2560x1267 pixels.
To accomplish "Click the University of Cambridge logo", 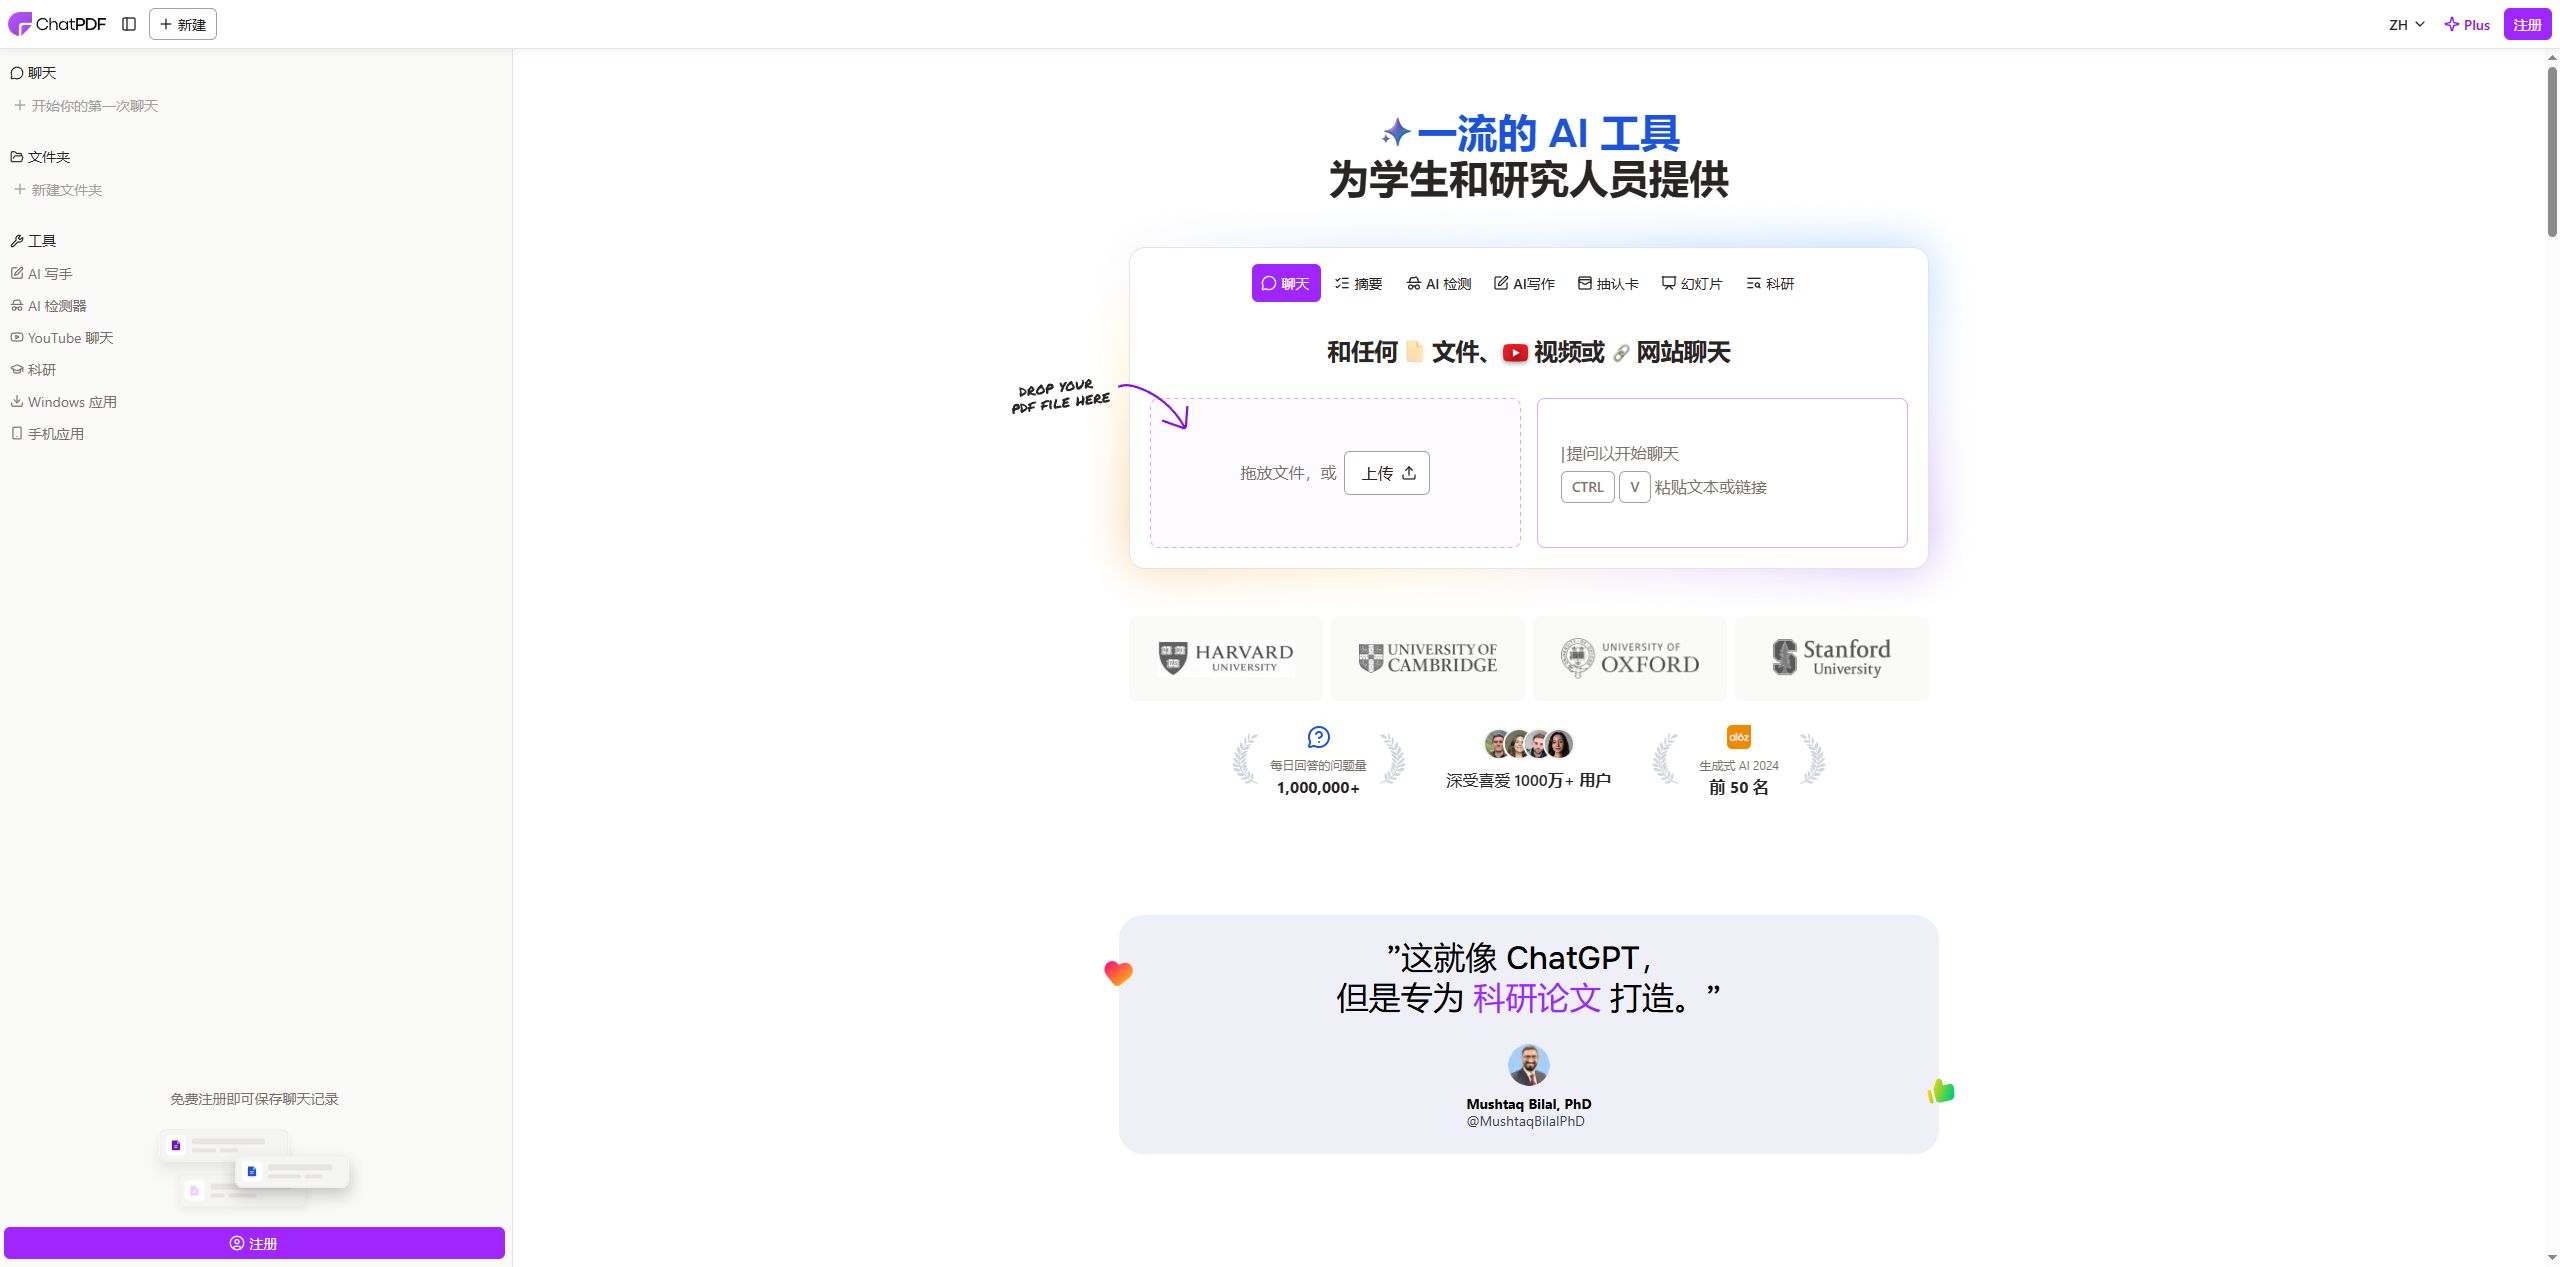I will 1428,658.
